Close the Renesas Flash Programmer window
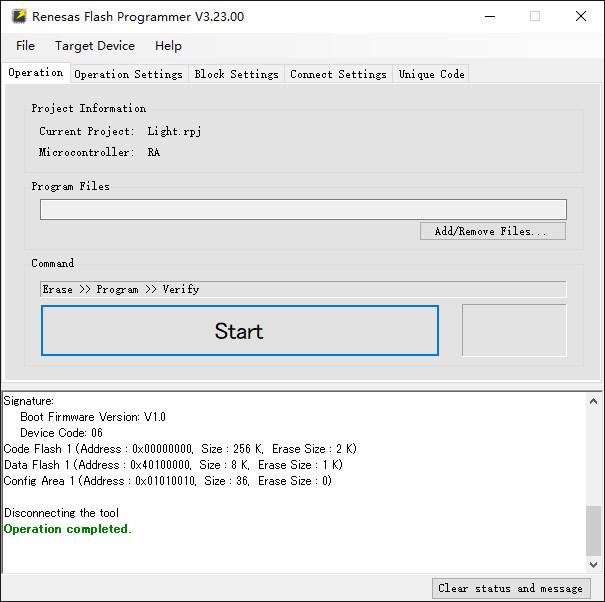The width and height of the screenshot is (605, 602). coord(581,17)
